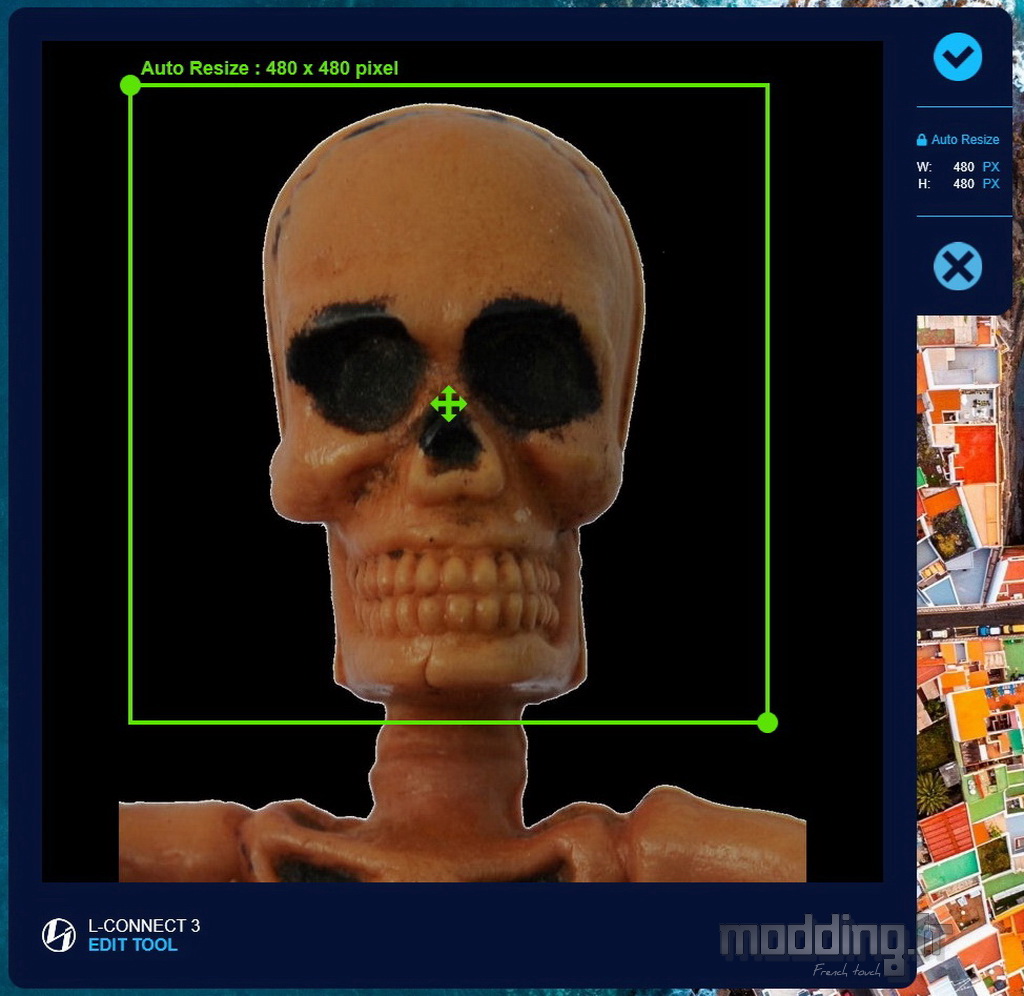Click the L-CONNECT 3 title text
1024x996 pixels.
(144, 925)
